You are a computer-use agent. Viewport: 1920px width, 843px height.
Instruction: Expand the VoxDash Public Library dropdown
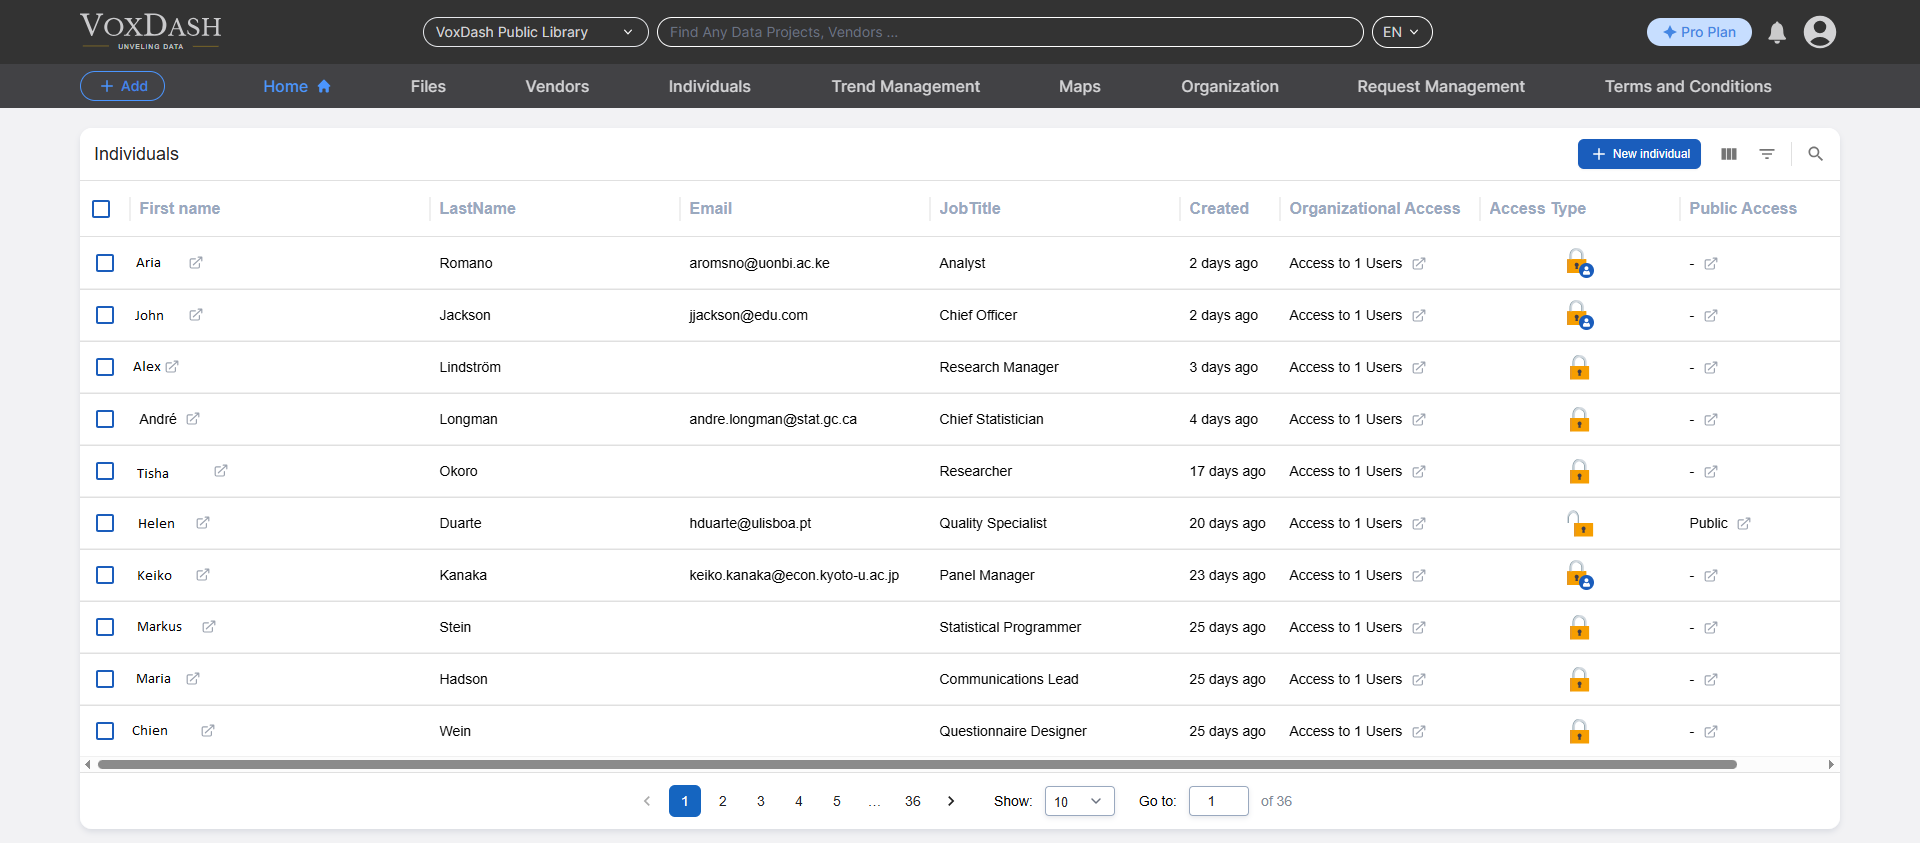pyautogui.click(x=535, y=32)
